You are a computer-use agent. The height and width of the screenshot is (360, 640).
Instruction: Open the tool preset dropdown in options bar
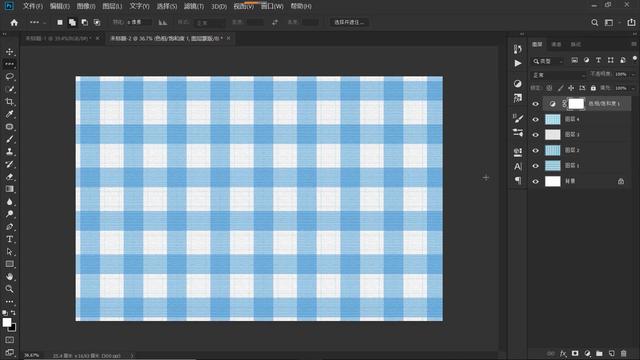point(38,22)
